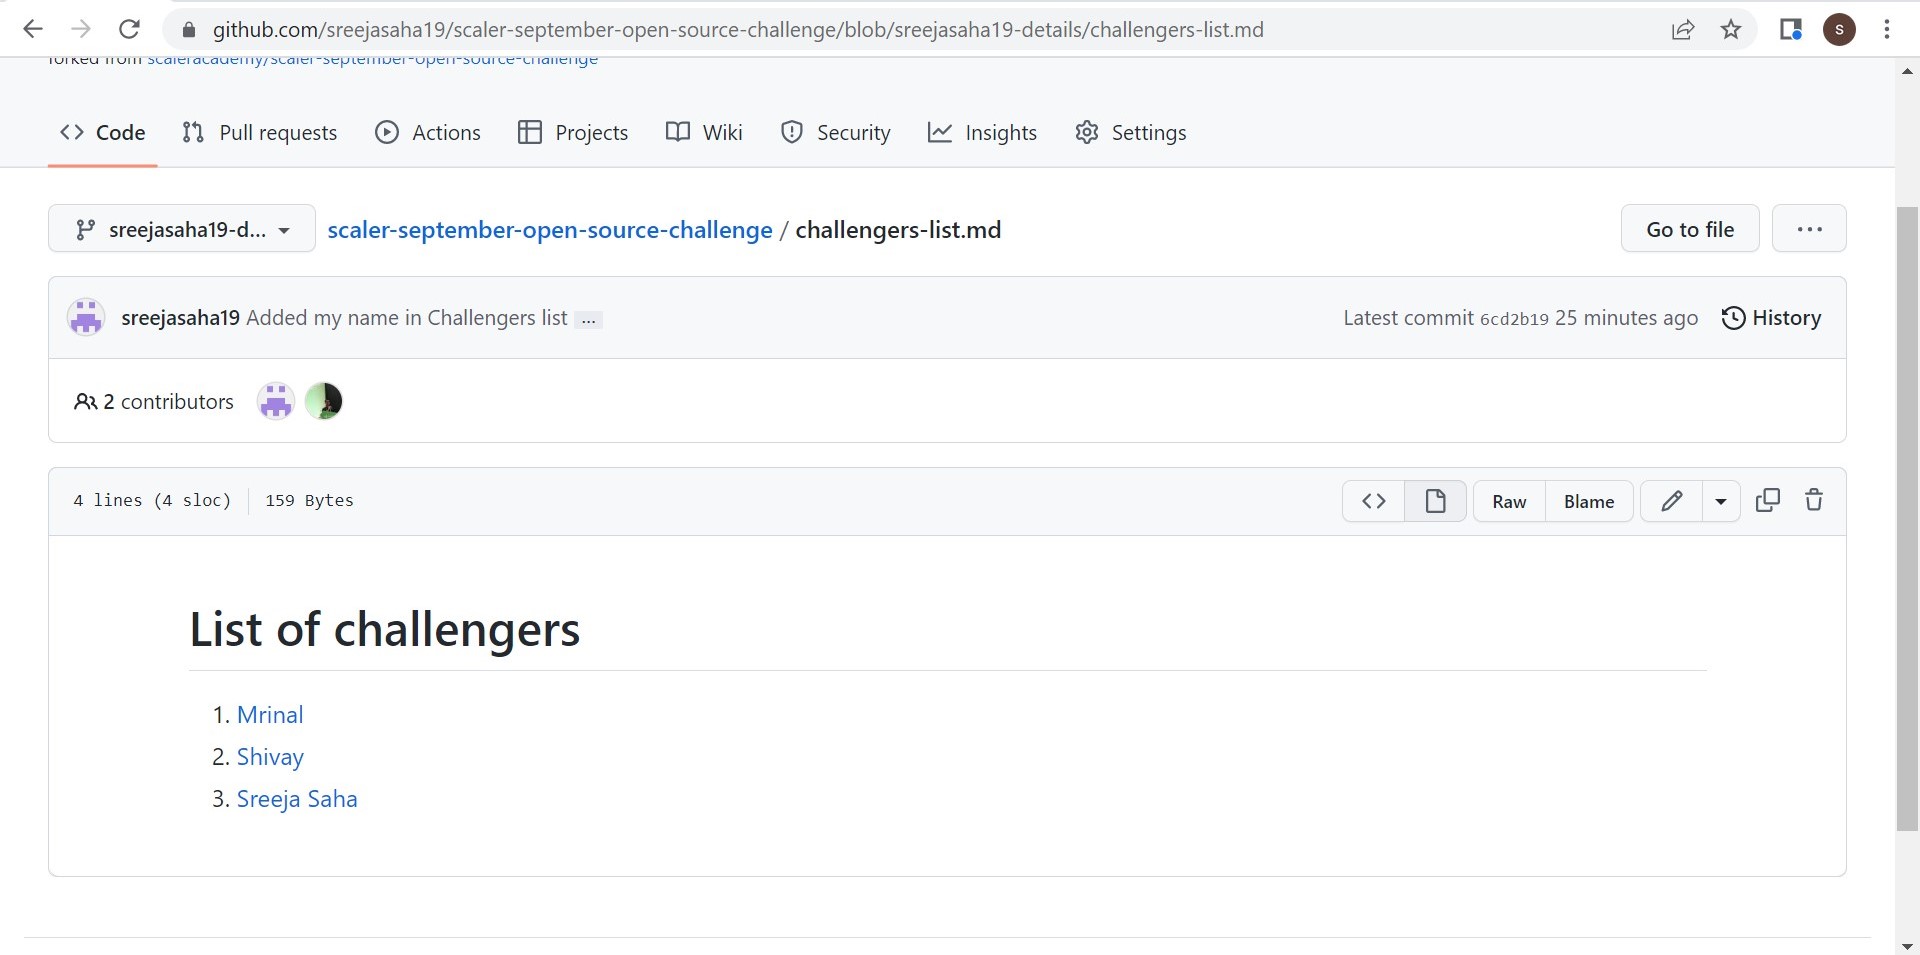Open the sreejasaha19-d... branch selector
The width and height of the screenshot is (1920, 955).
pos(182,229)
